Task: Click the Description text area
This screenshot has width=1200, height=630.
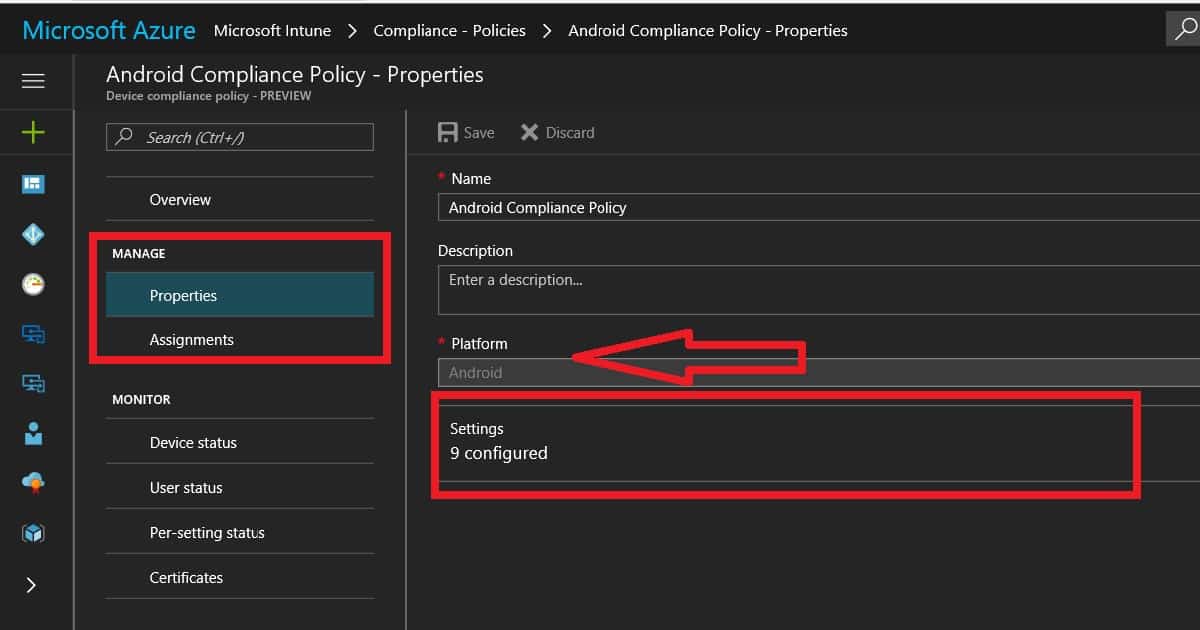Action: coord(819,291)
